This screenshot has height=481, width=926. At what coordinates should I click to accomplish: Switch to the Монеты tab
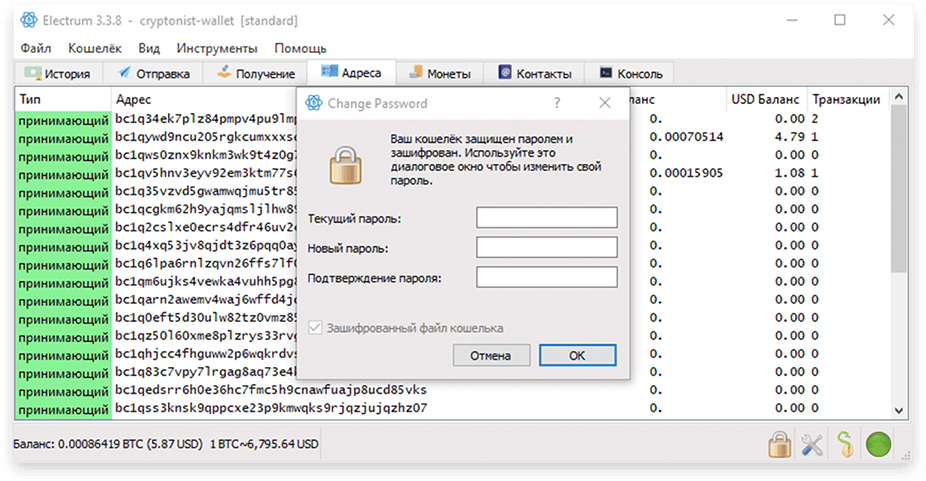point(440,73)
